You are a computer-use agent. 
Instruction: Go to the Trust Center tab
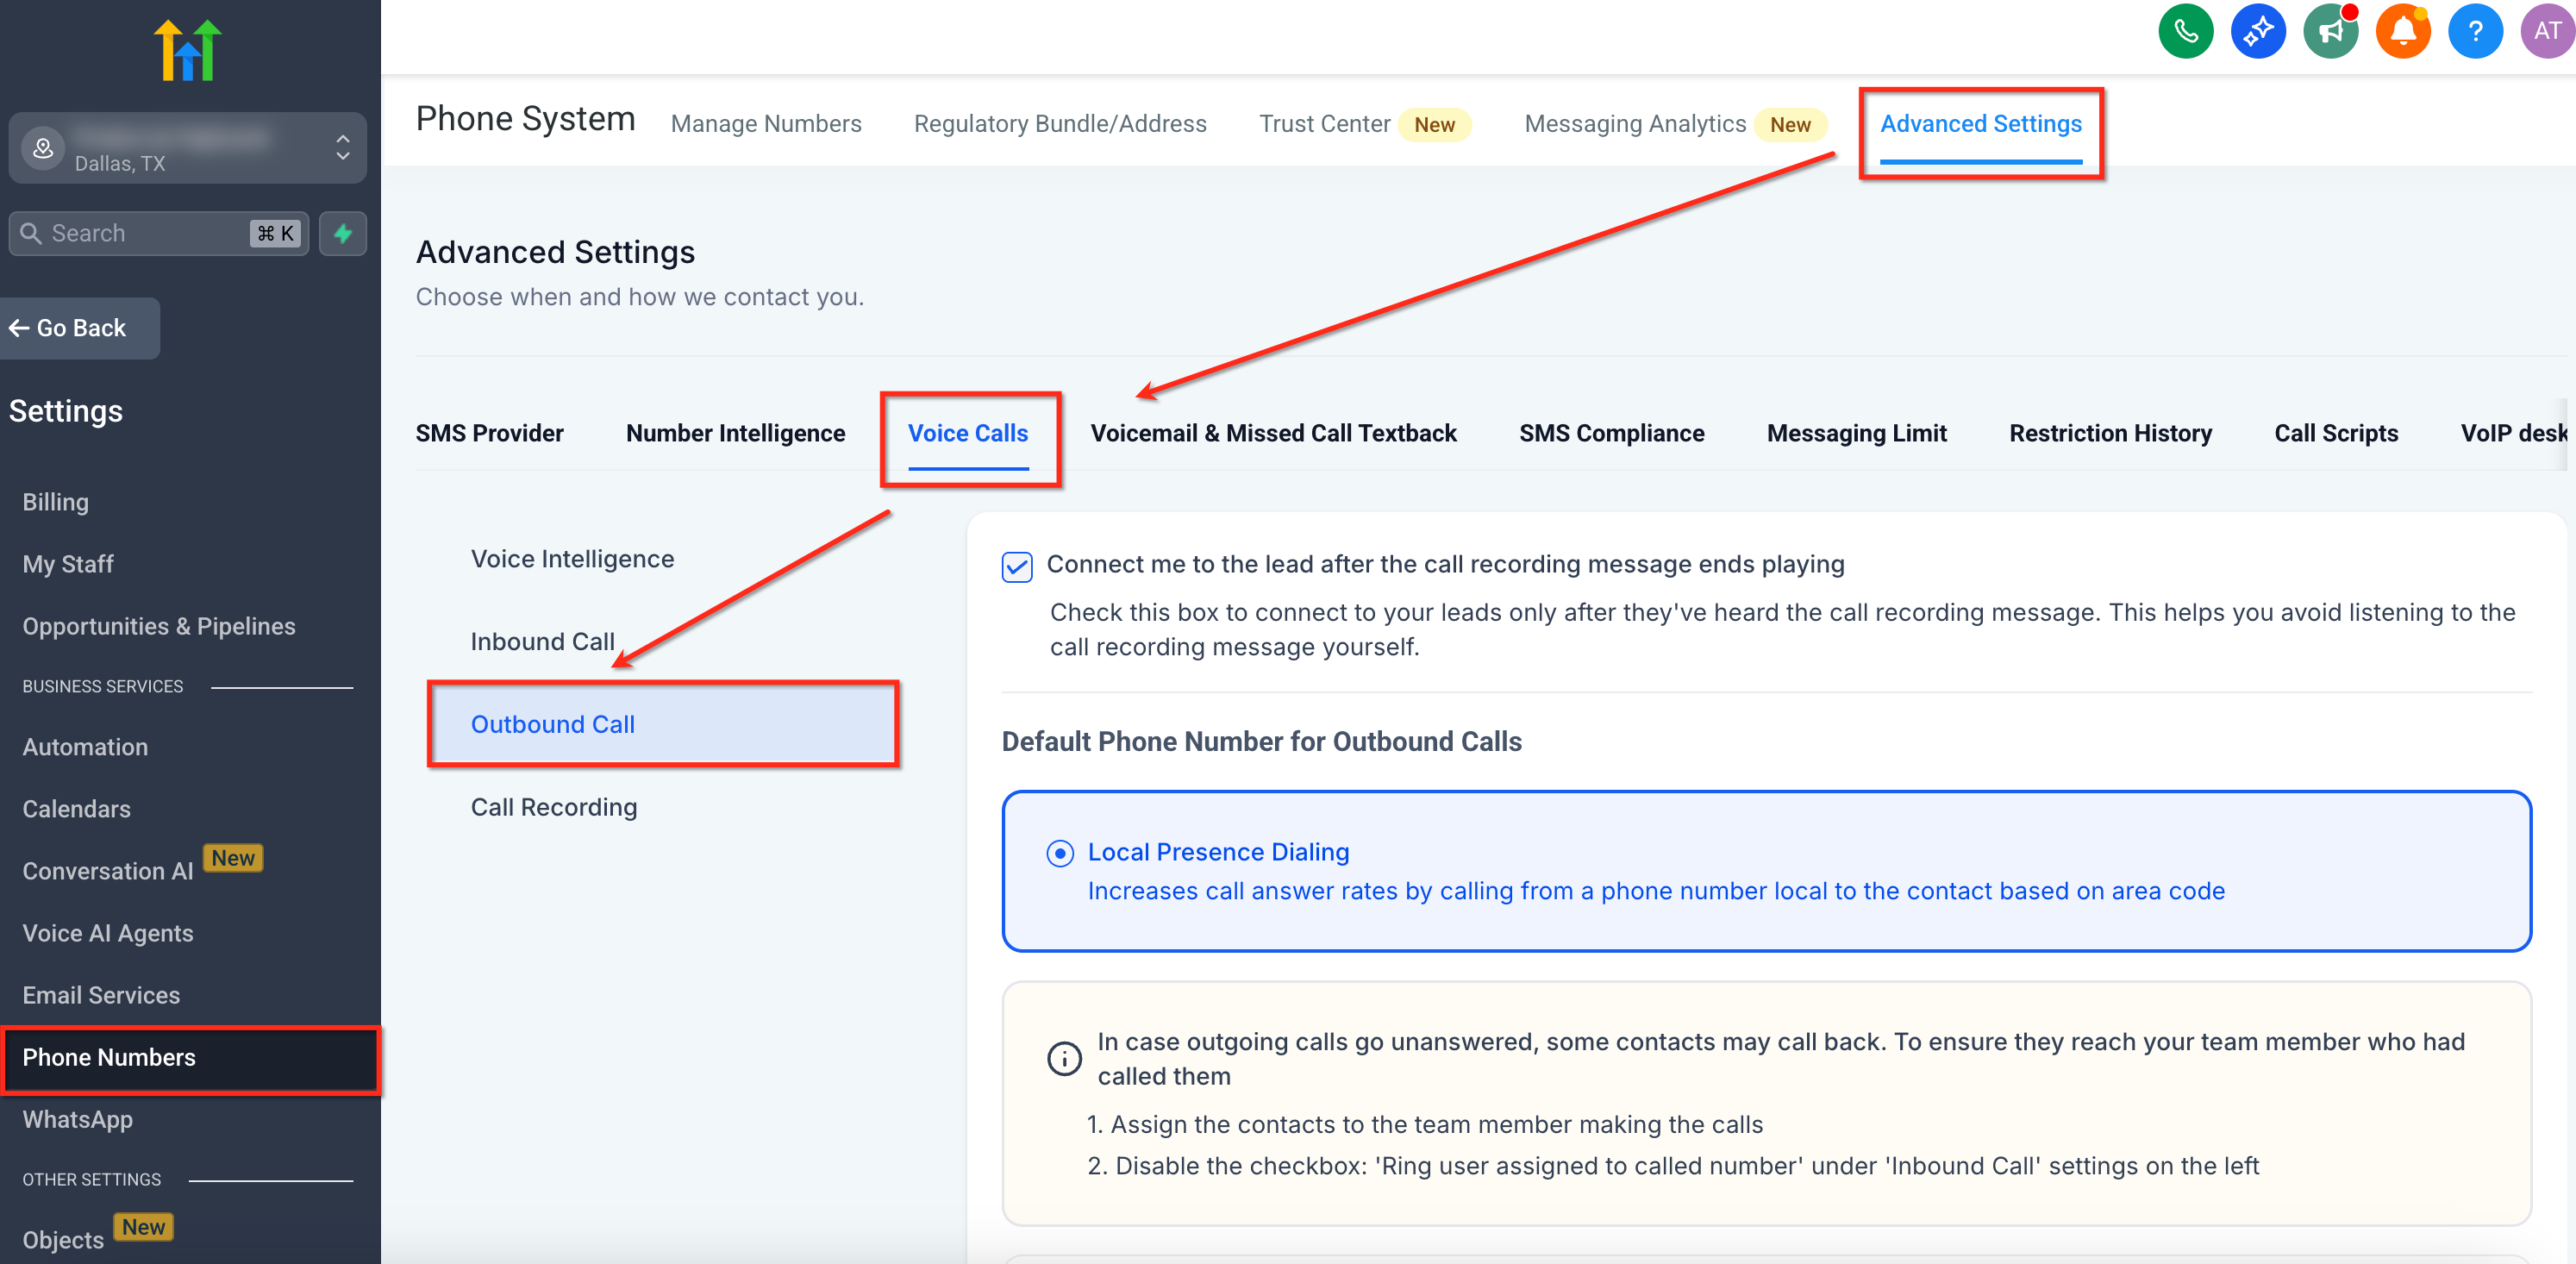point(1324,124)
